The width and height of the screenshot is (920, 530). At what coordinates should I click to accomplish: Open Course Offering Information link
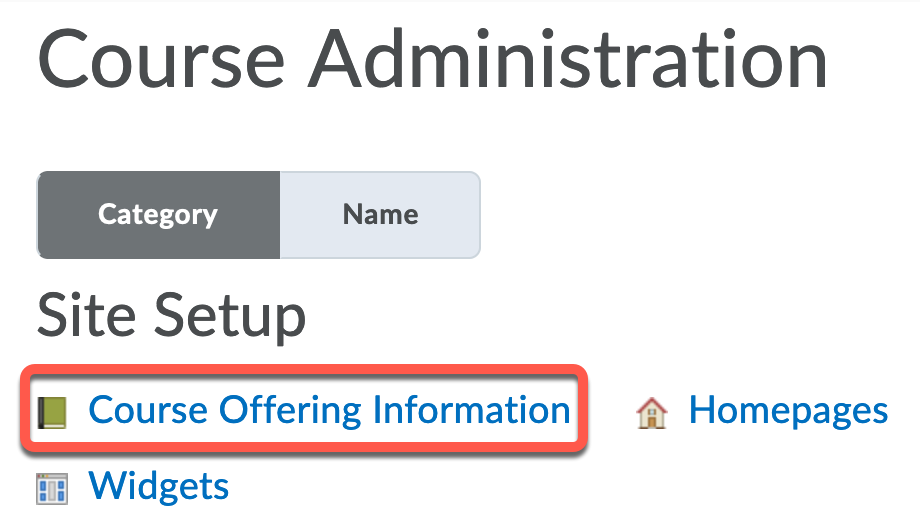[329, 410]
